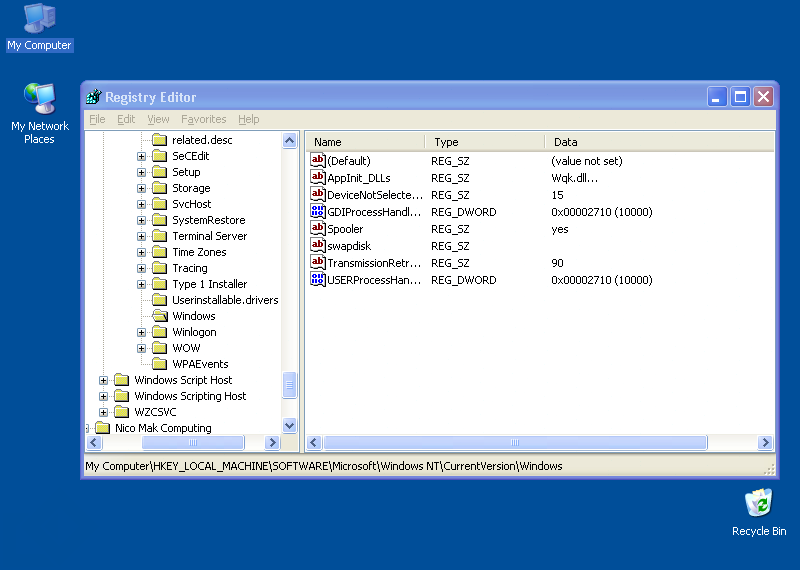Select the USERProcessHandleQuota DWORD icon
Image resolution: width=800 pixels, height=570 pixels.
317,280
